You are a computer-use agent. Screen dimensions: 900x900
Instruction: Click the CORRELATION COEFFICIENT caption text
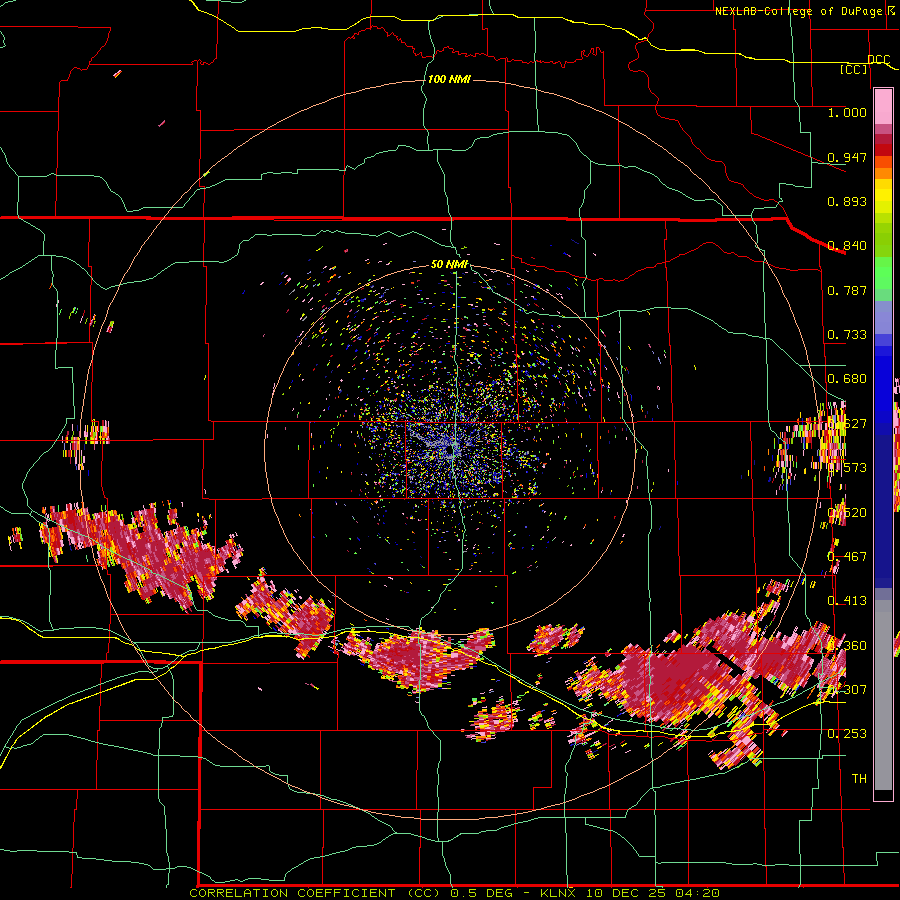(292, 893)
